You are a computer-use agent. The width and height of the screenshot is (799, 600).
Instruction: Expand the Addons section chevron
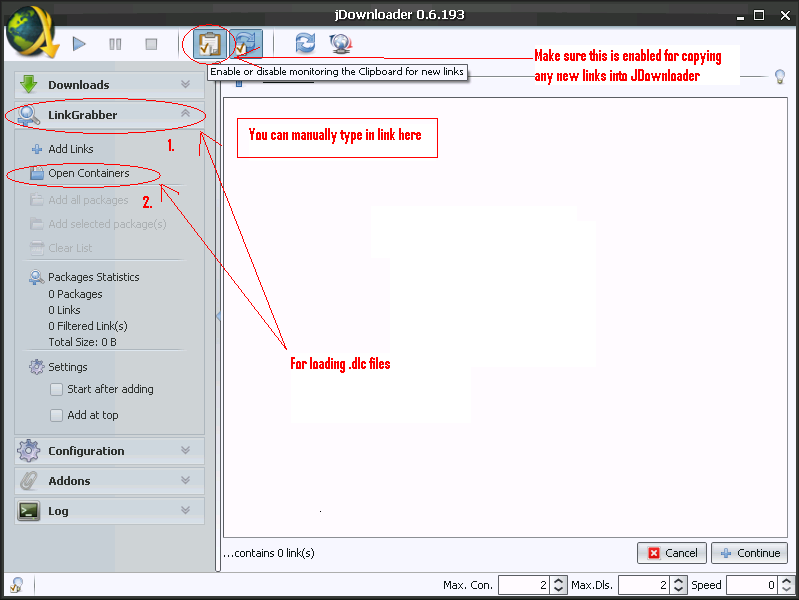pos(185,480)
